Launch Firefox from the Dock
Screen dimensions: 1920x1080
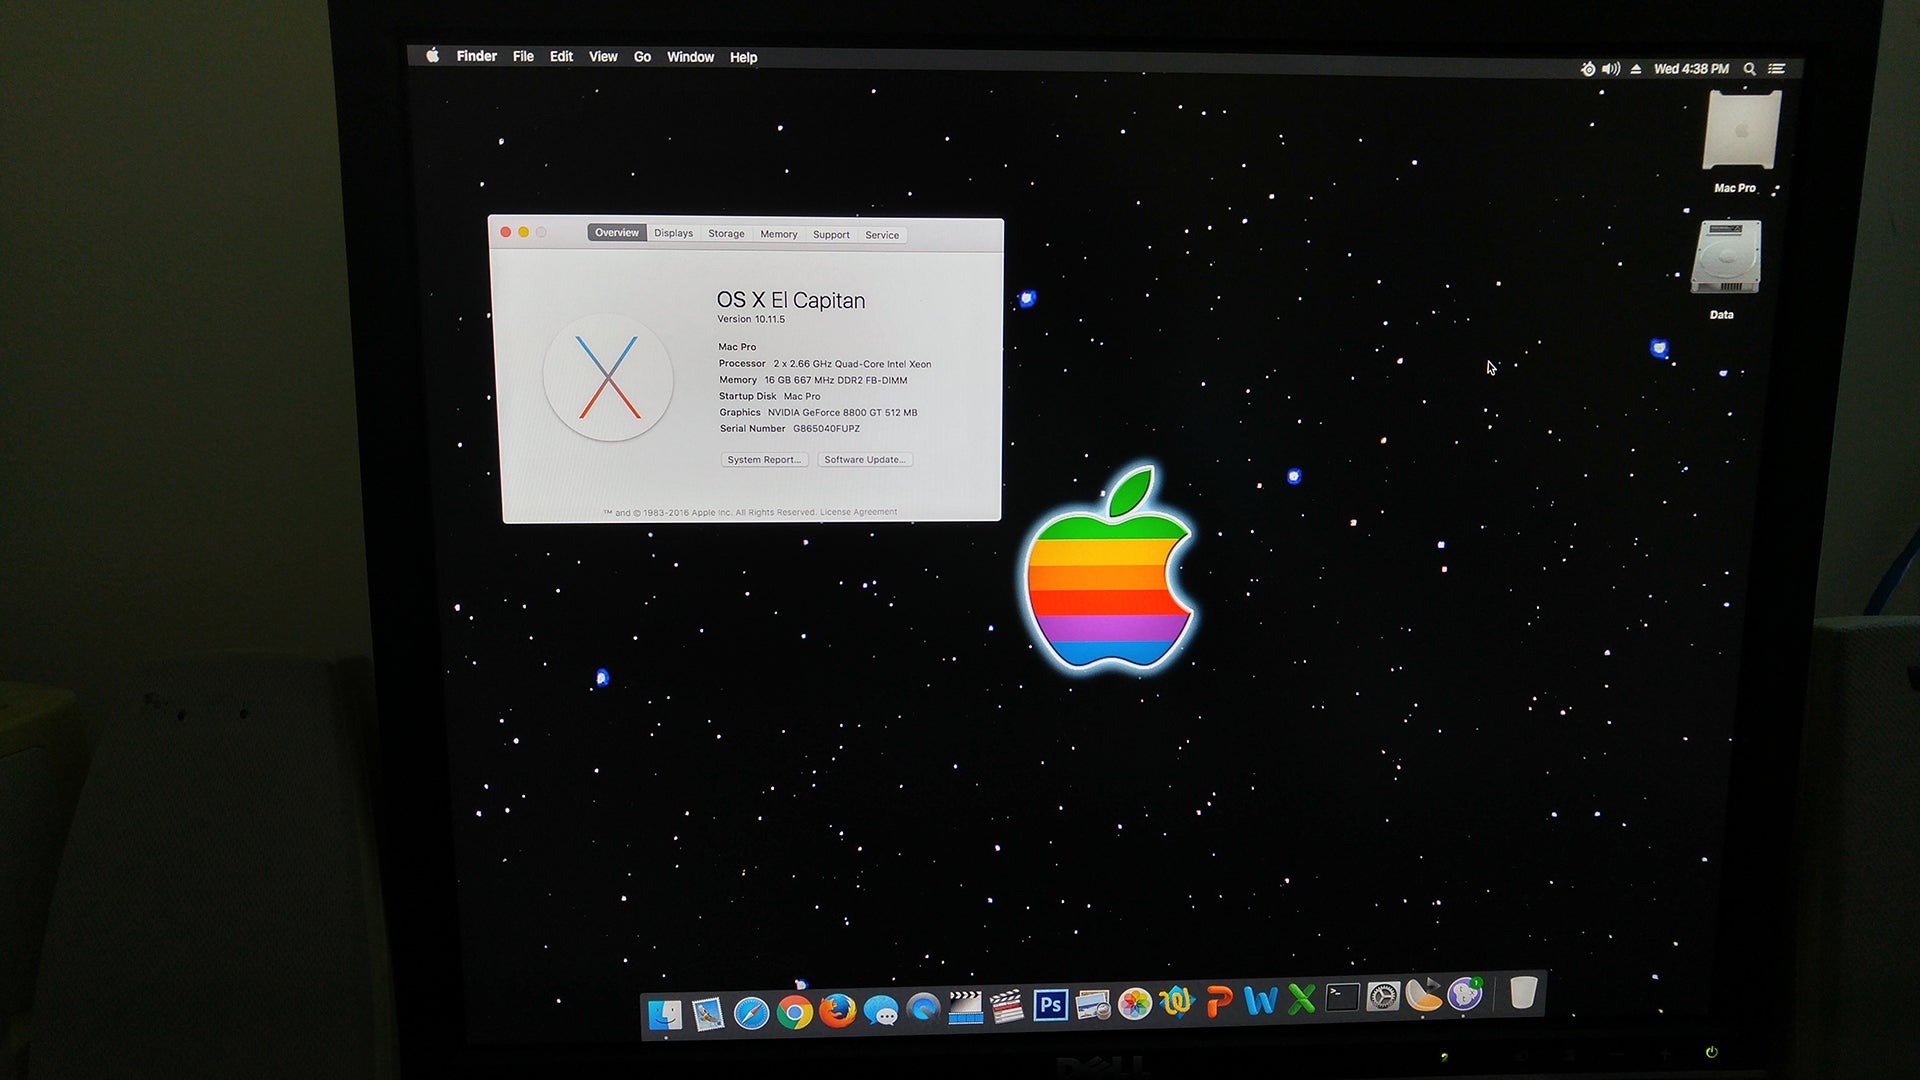point(838,1012)
